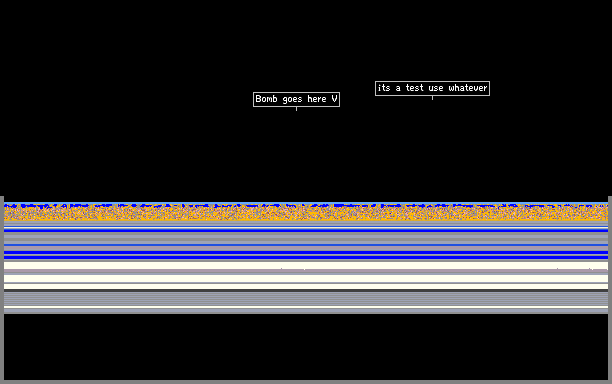Image resolution: width=612 pixels, height=384 pixels.
Task: Click the thin light-blue line atop the layers
Action: pos(306,203)
